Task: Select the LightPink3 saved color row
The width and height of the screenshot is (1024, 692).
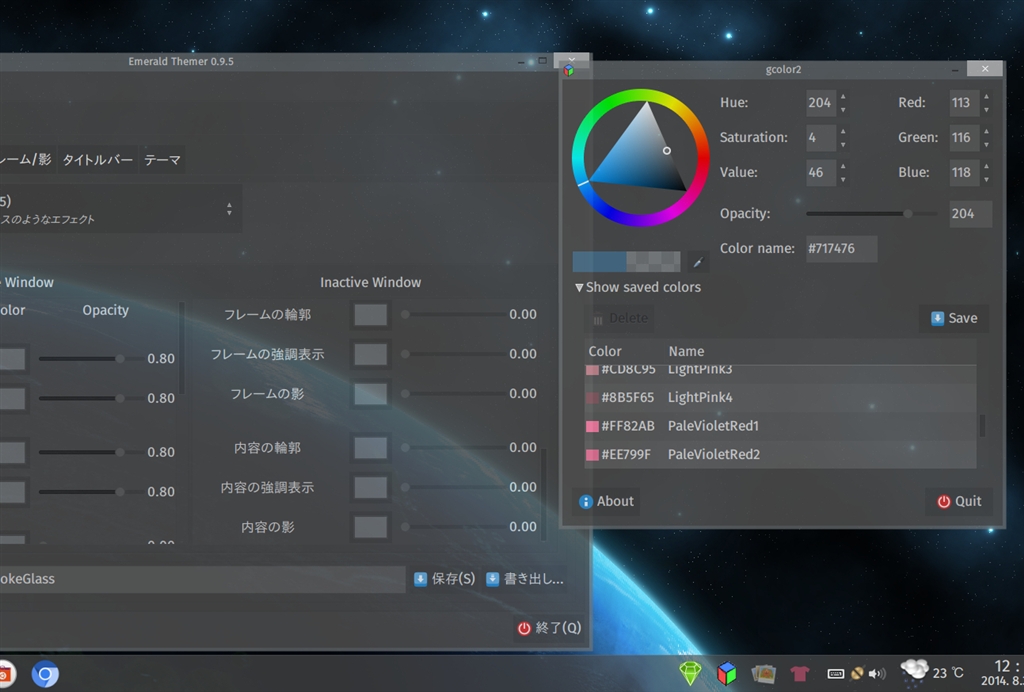Action: pyautogui.click(x=780, y=371)
